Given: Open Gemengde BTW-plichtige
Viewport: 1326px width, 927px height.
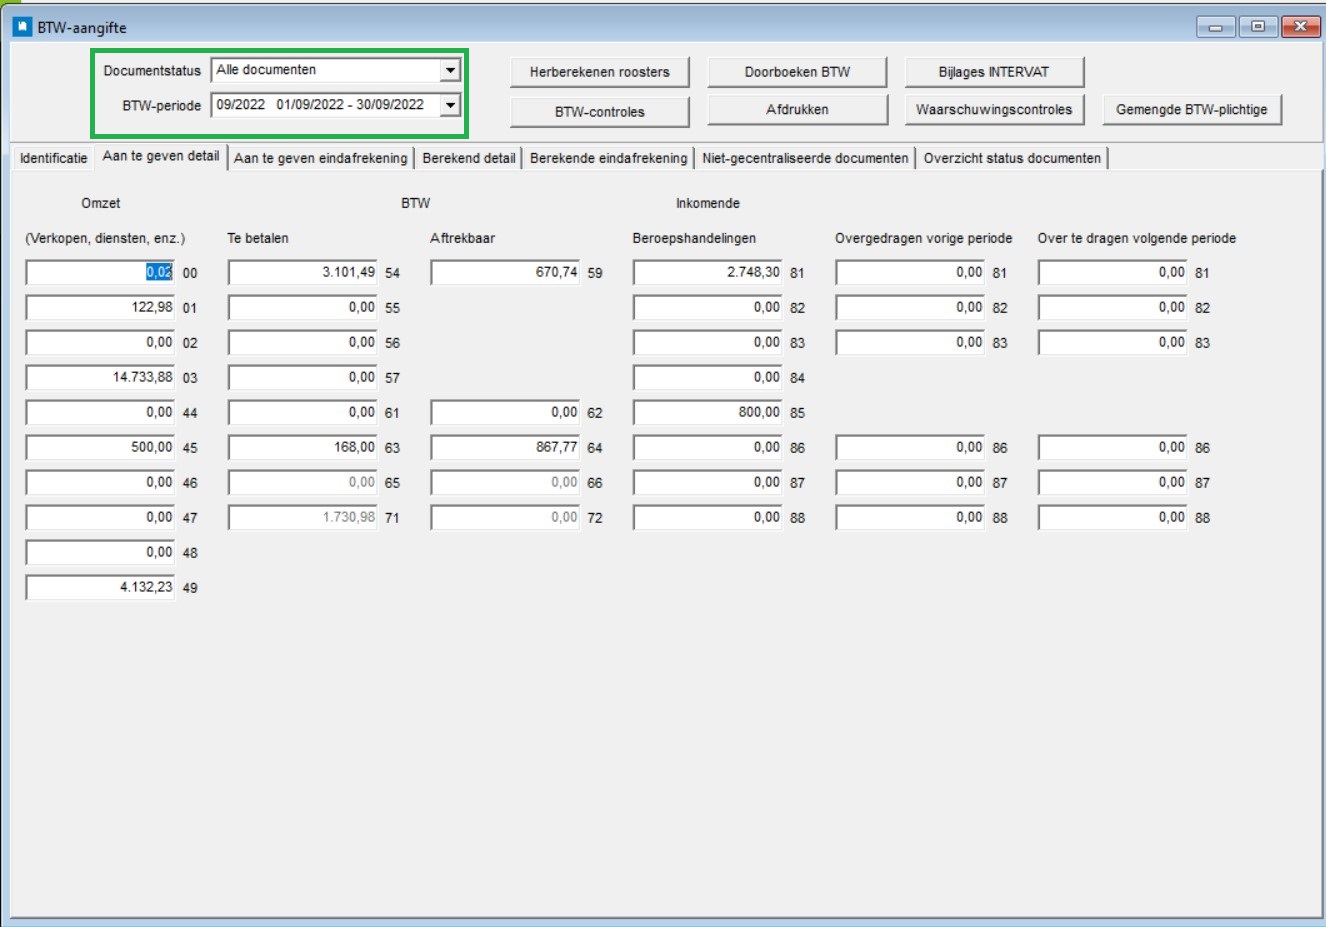Looking at the screenshot, I should (x=1192, y=110).
